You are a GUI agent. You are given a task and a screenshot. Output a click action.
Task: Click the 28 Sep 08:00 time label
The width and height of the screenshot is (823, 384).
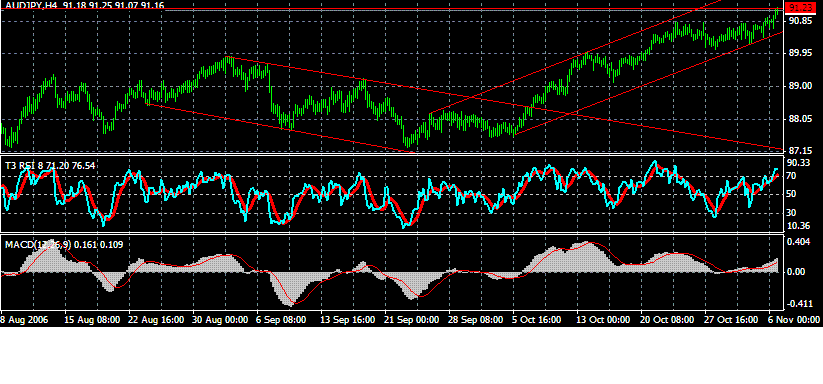tap(476, 319)
